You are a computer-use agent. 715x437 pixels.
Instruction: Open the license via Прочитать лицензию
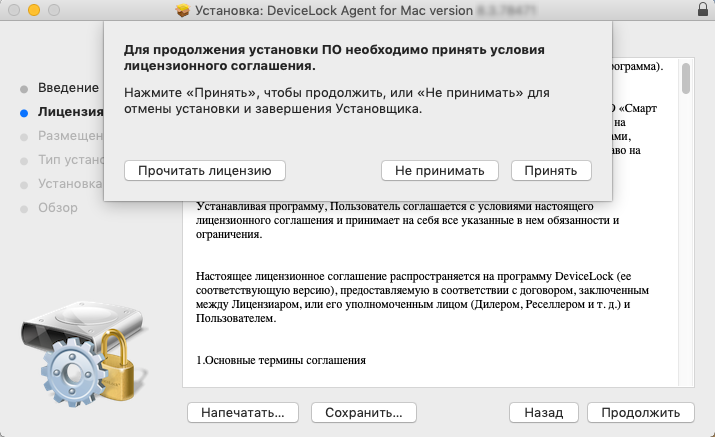coord(205,171)
